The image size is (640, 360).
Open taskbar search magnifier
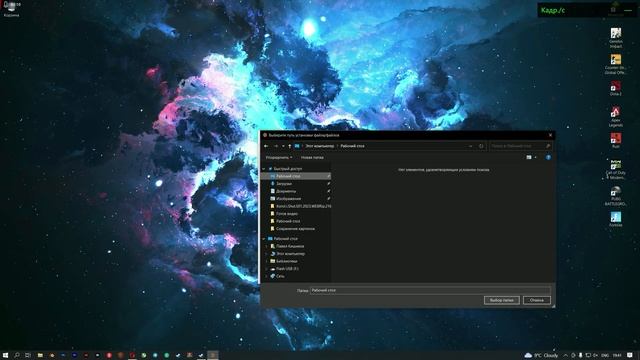point(17,355)
